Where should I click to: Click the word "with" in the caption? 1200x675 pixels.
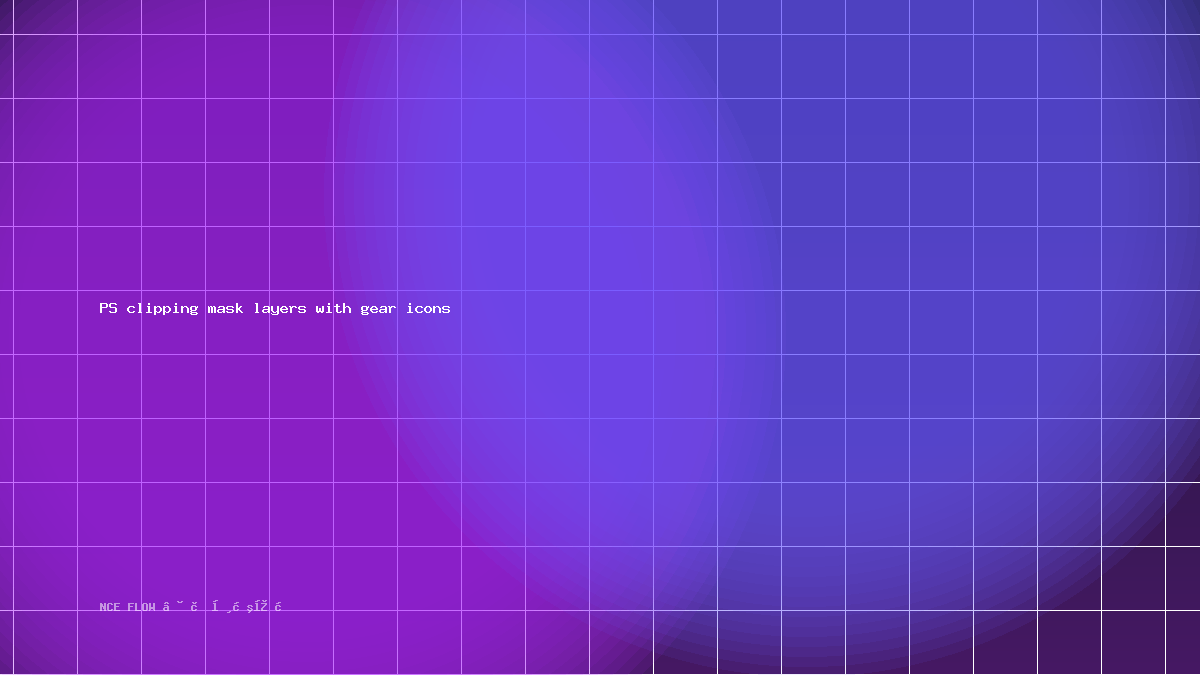tap(333, 308)
